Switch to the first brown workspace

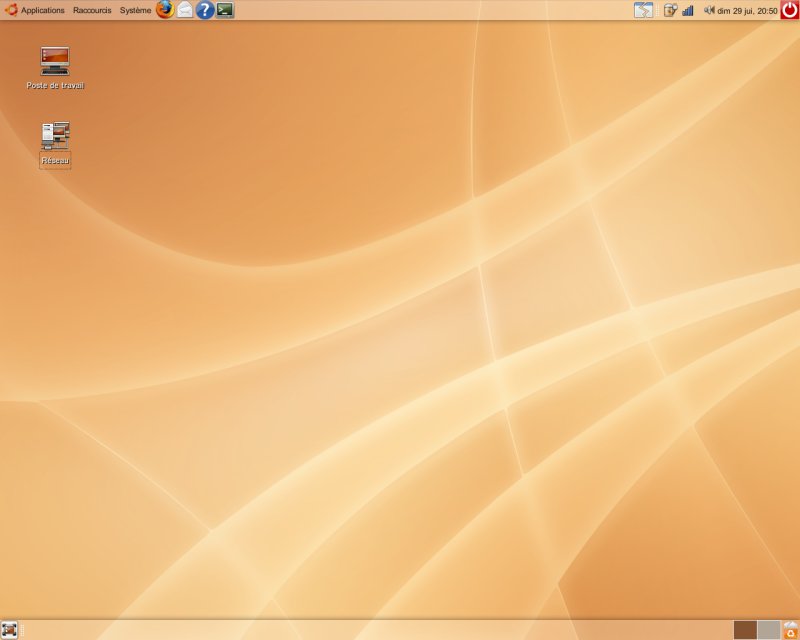click(x=745, y=630)
